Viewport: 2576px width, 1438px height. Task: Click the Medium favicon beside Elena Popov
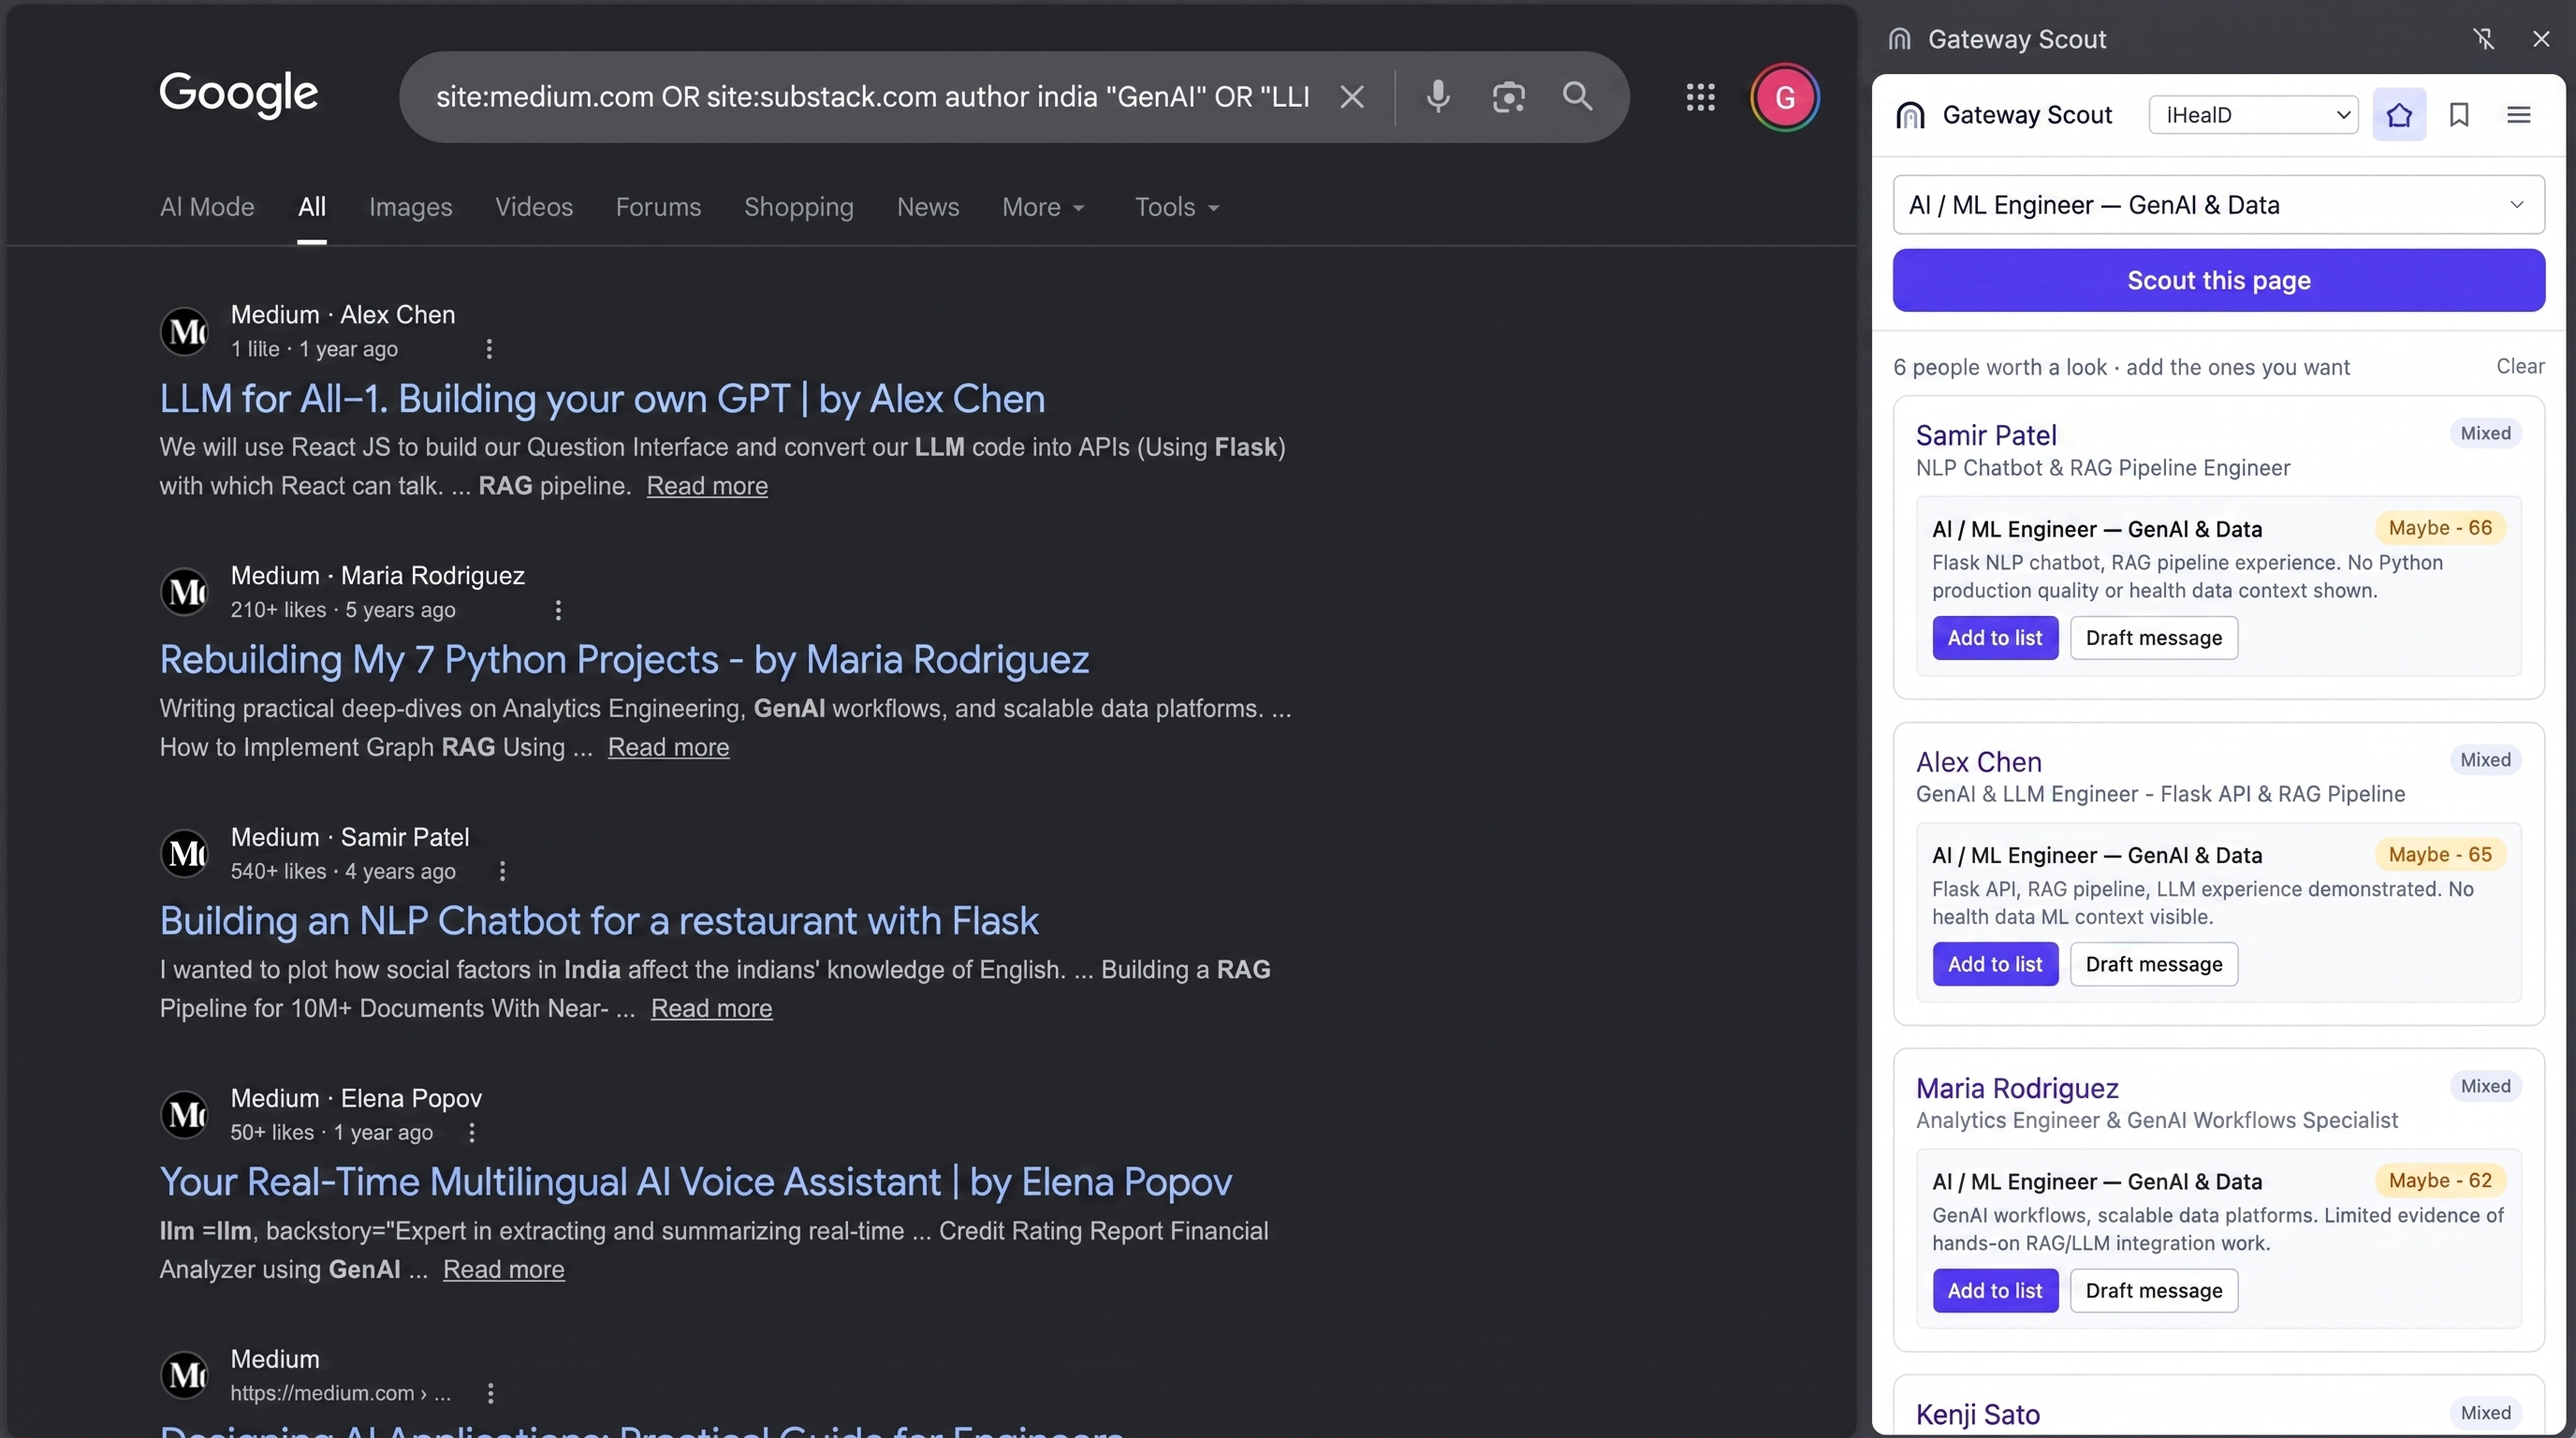pyautogui.click(x=185, y=1114)
